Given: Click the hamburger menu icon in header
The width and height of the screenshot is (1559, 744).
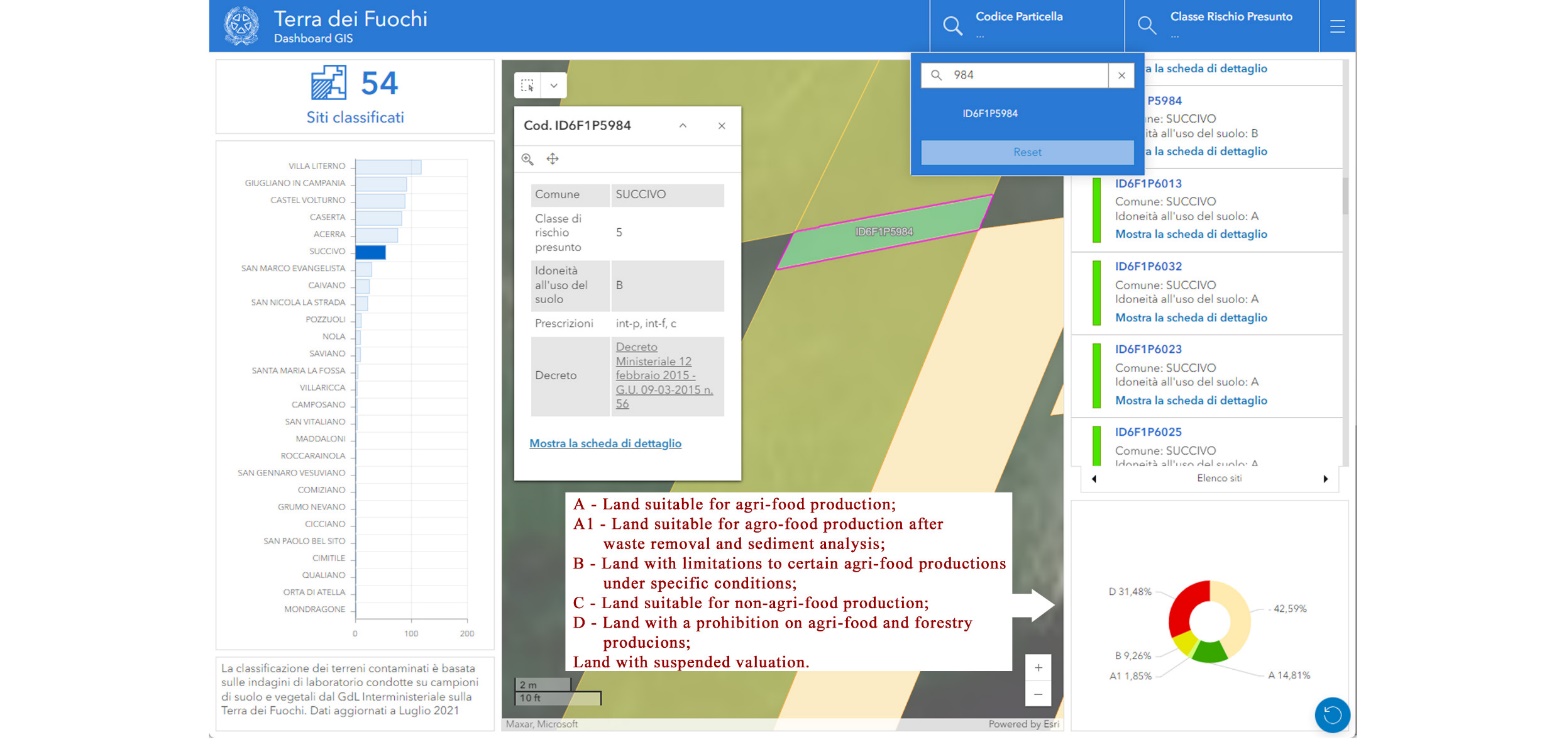Looking at the screenshot, I should (x=1337, y=27).
